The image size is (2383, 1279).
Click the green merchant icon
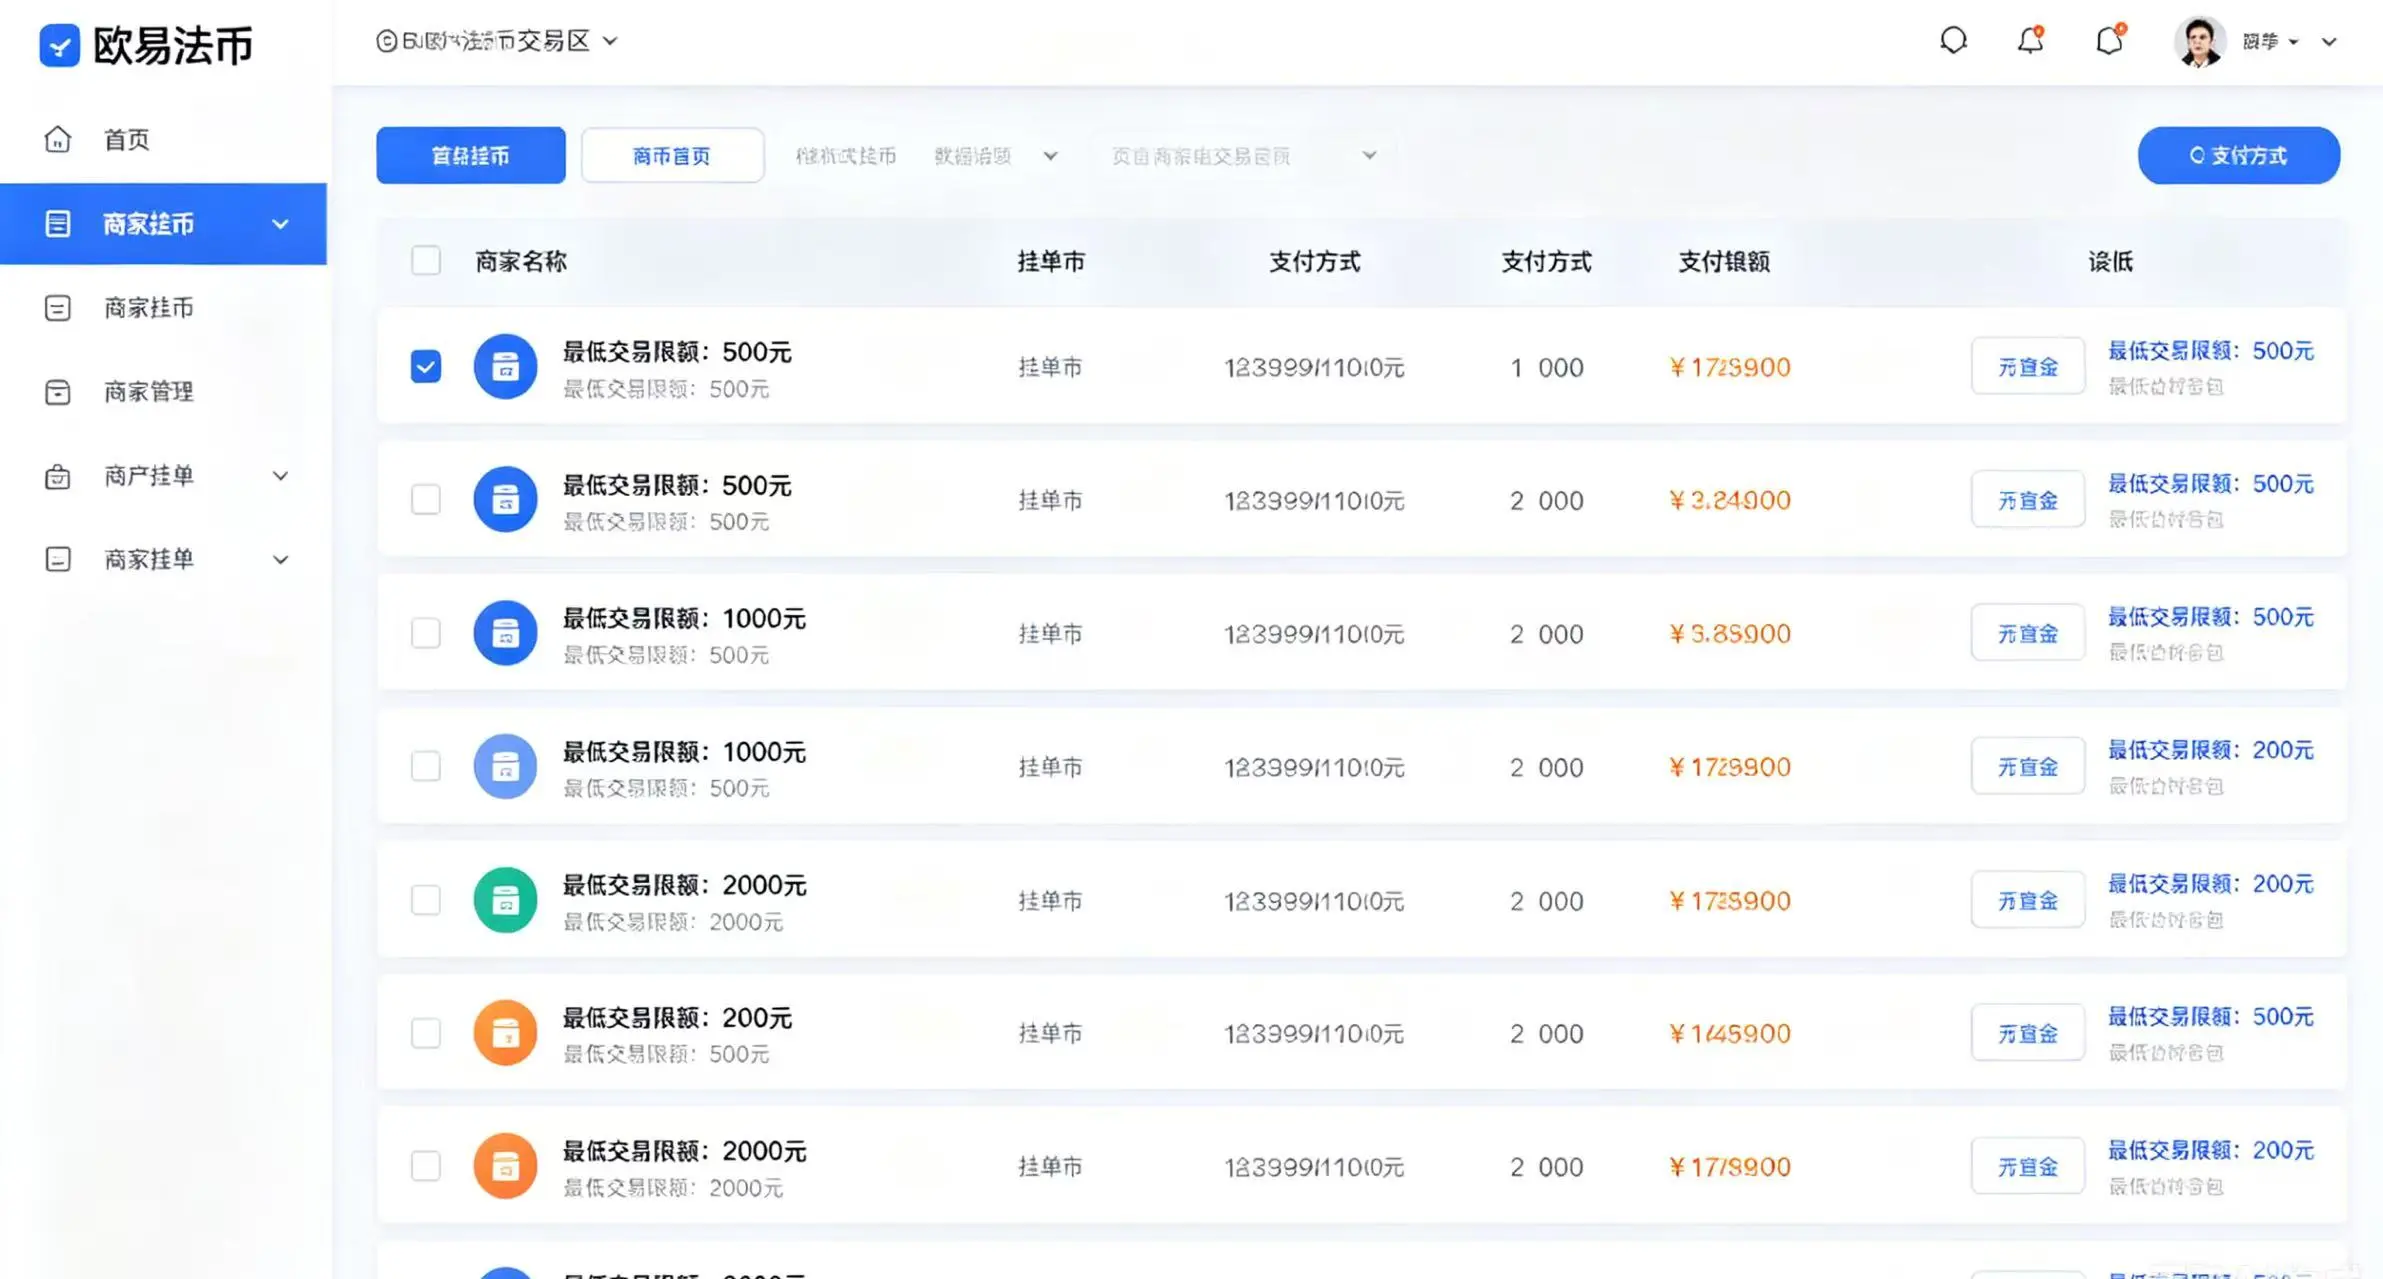pyautogui.click(x=505, y=900)
